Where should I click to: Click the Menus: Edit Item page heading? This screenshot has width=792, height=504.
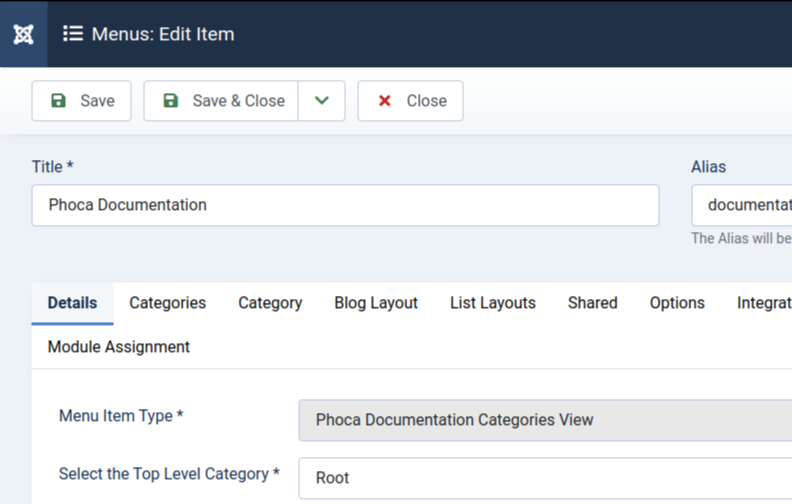click(163, 34)
